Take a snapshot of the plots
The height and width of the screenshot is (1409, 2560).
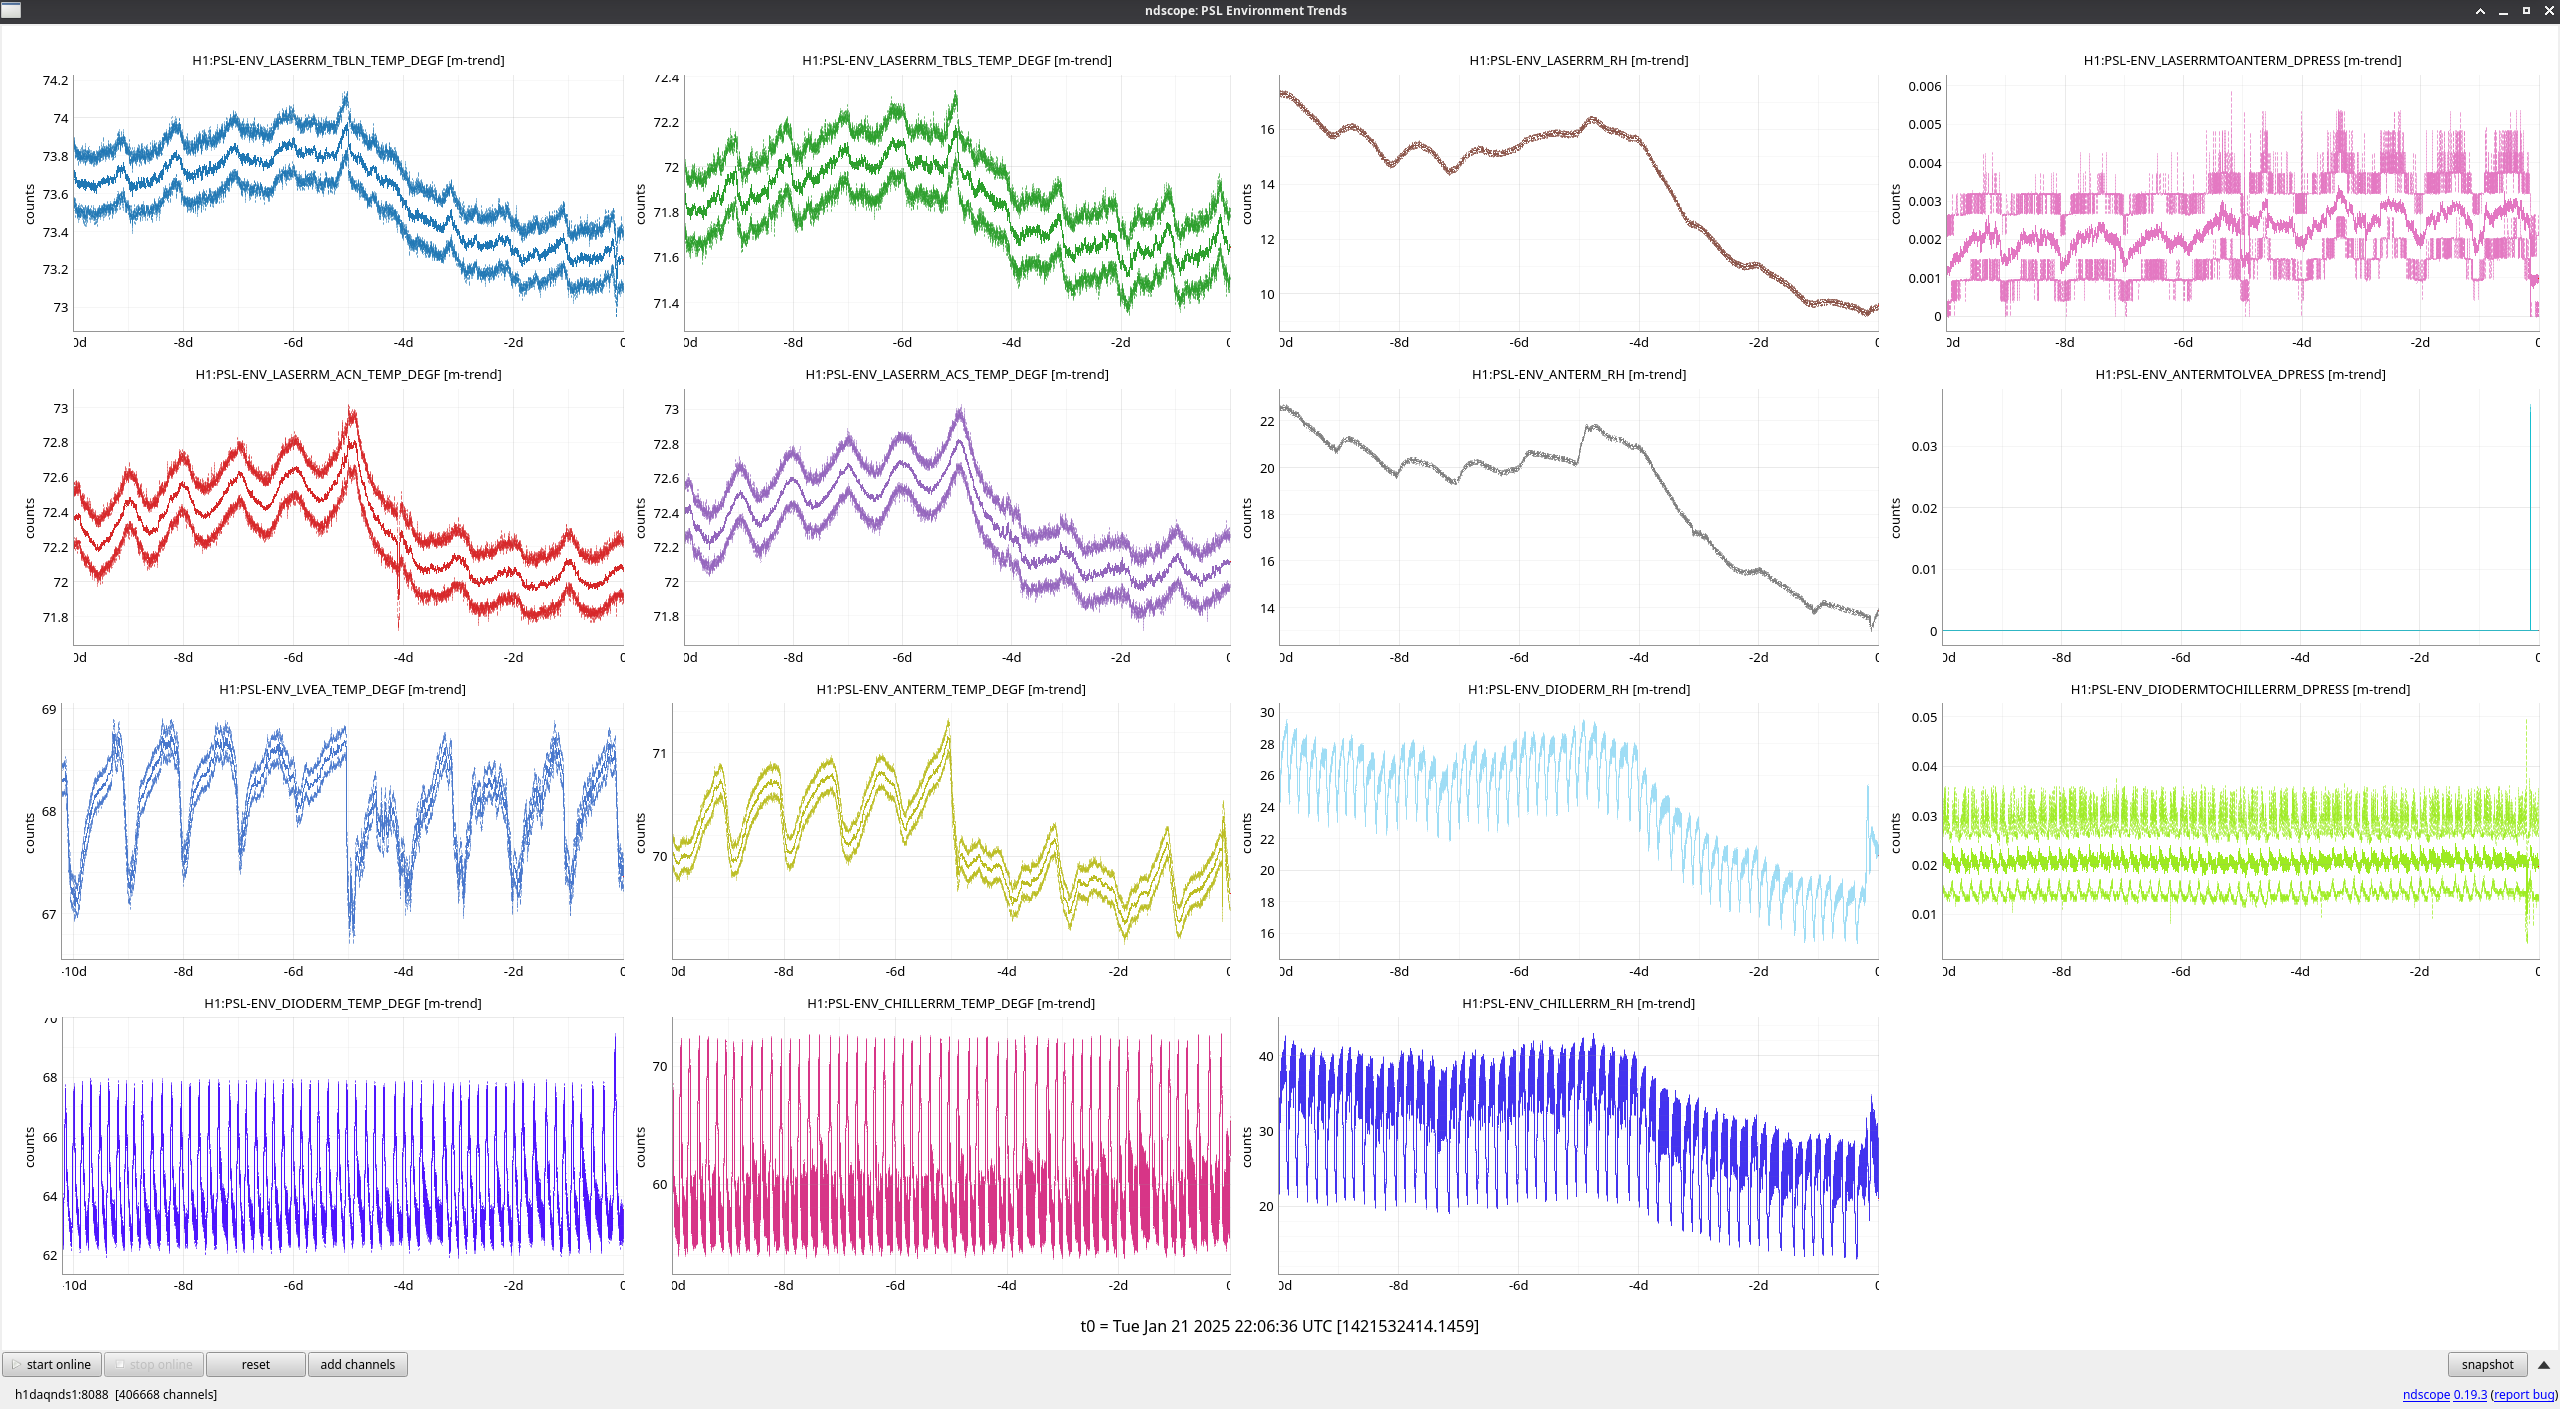[x=2487, y=1364]
